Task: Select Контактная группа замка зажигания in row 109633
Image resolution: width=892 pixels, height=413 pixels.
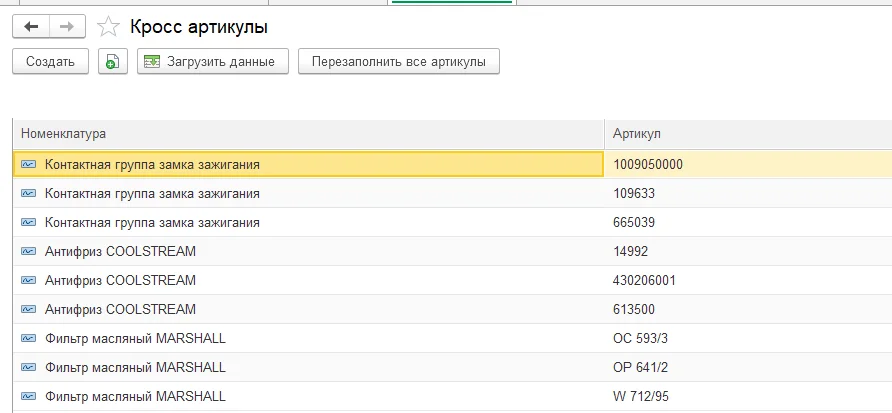Action: pyautogui.click(x=152, y=194)
